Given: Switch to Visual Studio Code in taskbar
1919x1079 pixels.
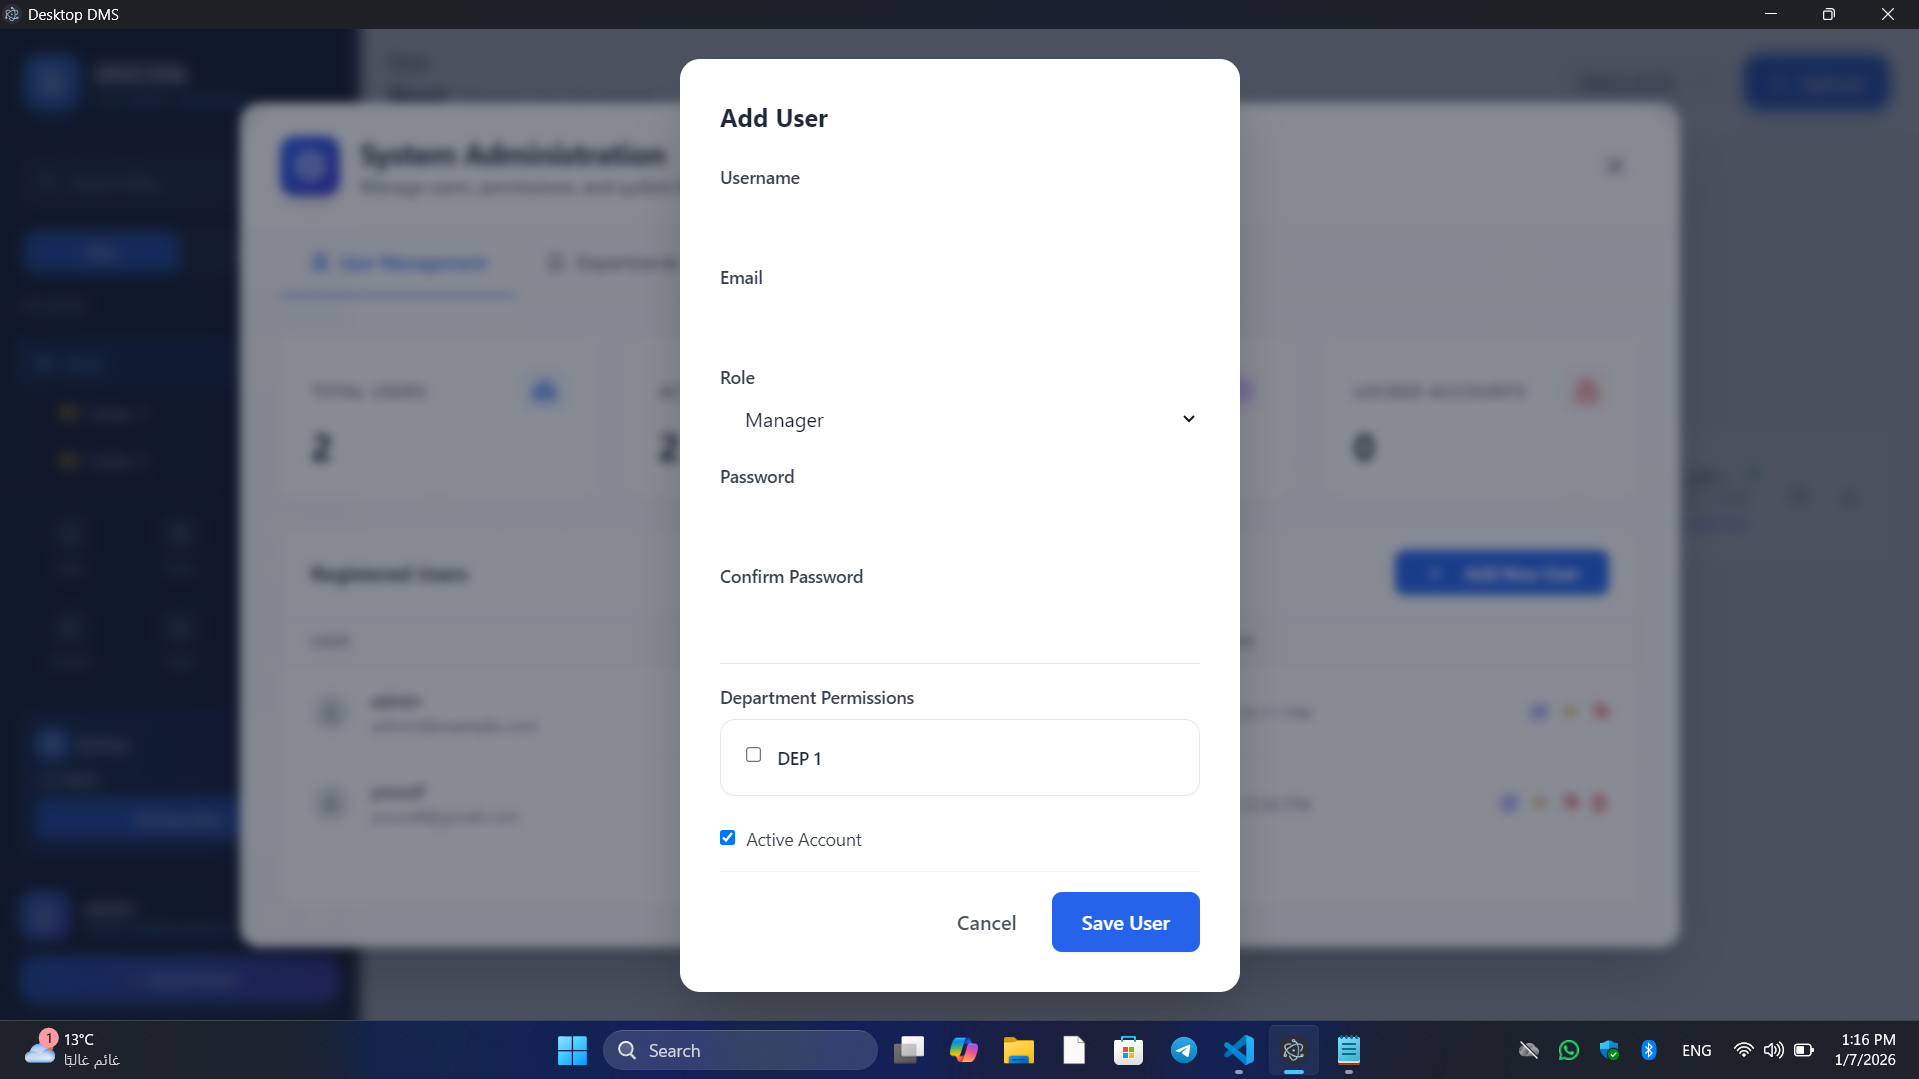Looking at the screenshot, I should coord(1239,1050).
